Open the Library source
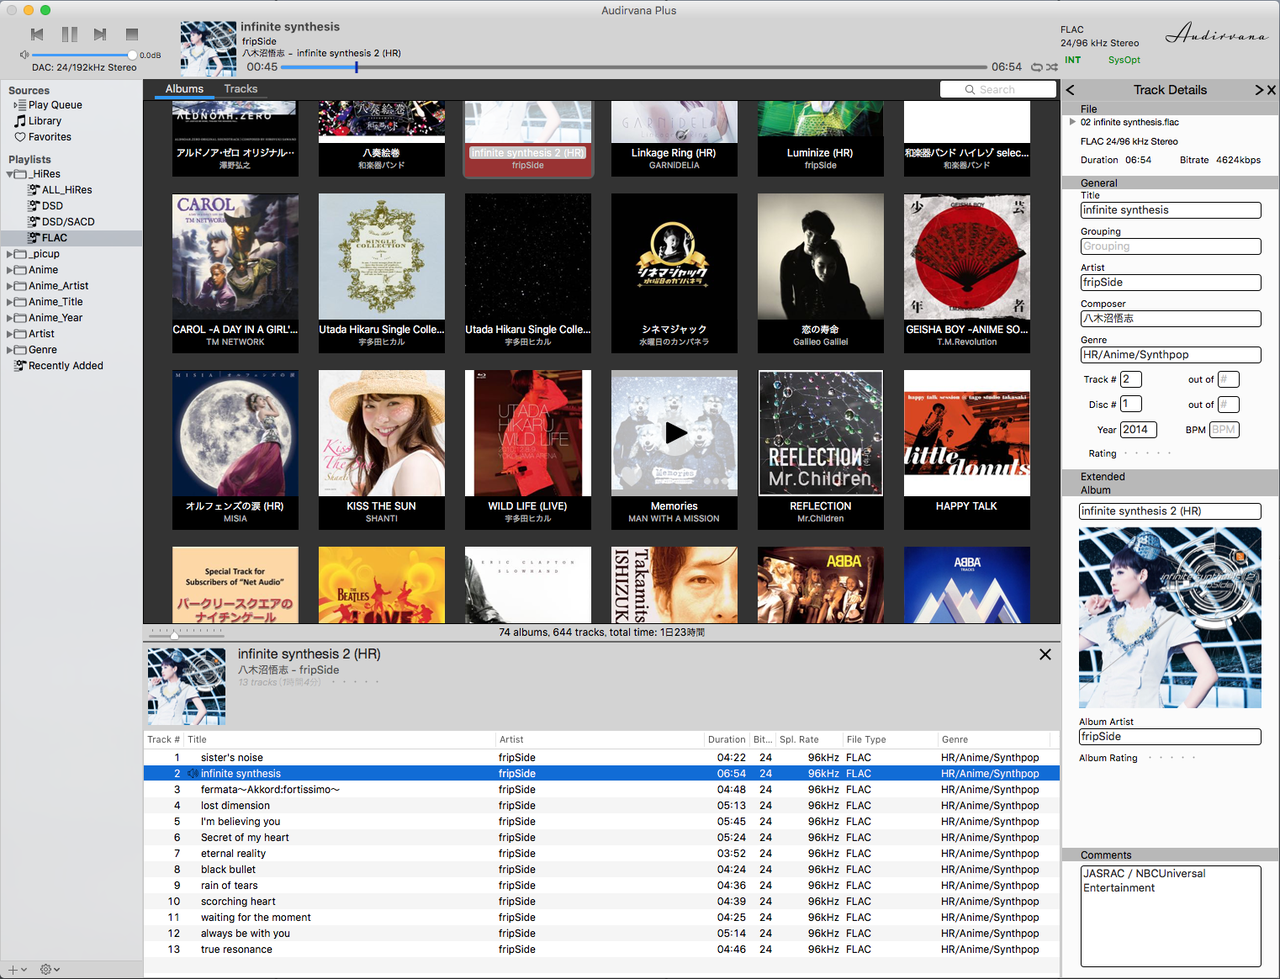This screenshot has height=979, width=1280. pyautogui.click(x=44, y=121)
